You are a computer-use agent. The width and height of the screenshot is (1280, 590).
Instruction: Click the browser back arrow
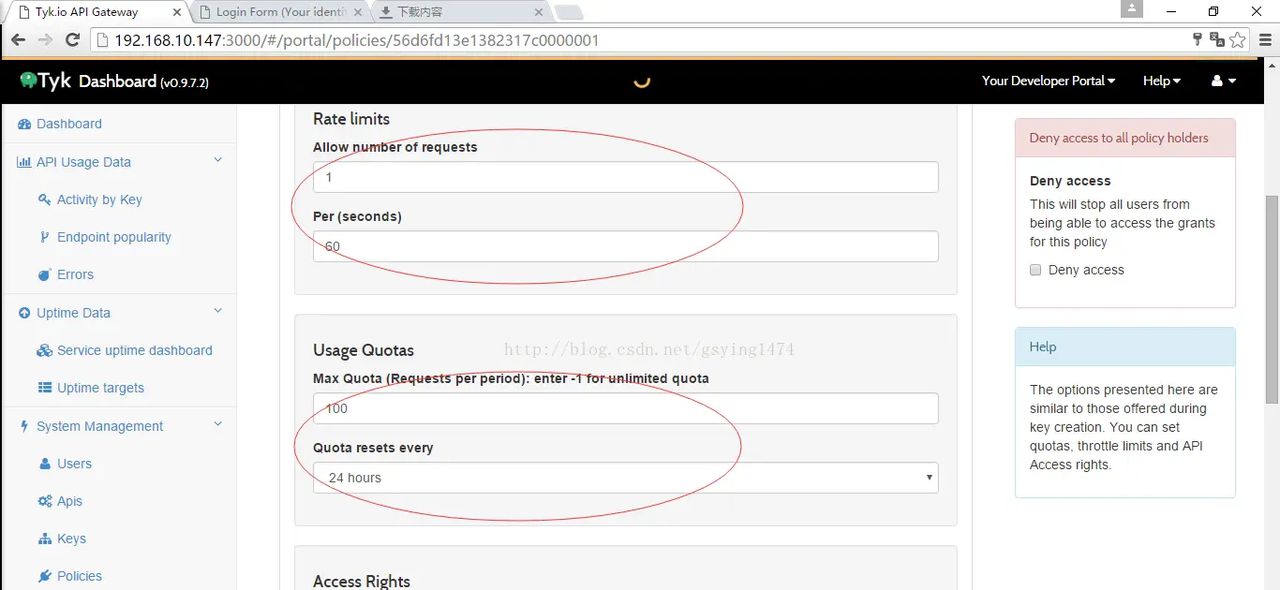point(18,40)
